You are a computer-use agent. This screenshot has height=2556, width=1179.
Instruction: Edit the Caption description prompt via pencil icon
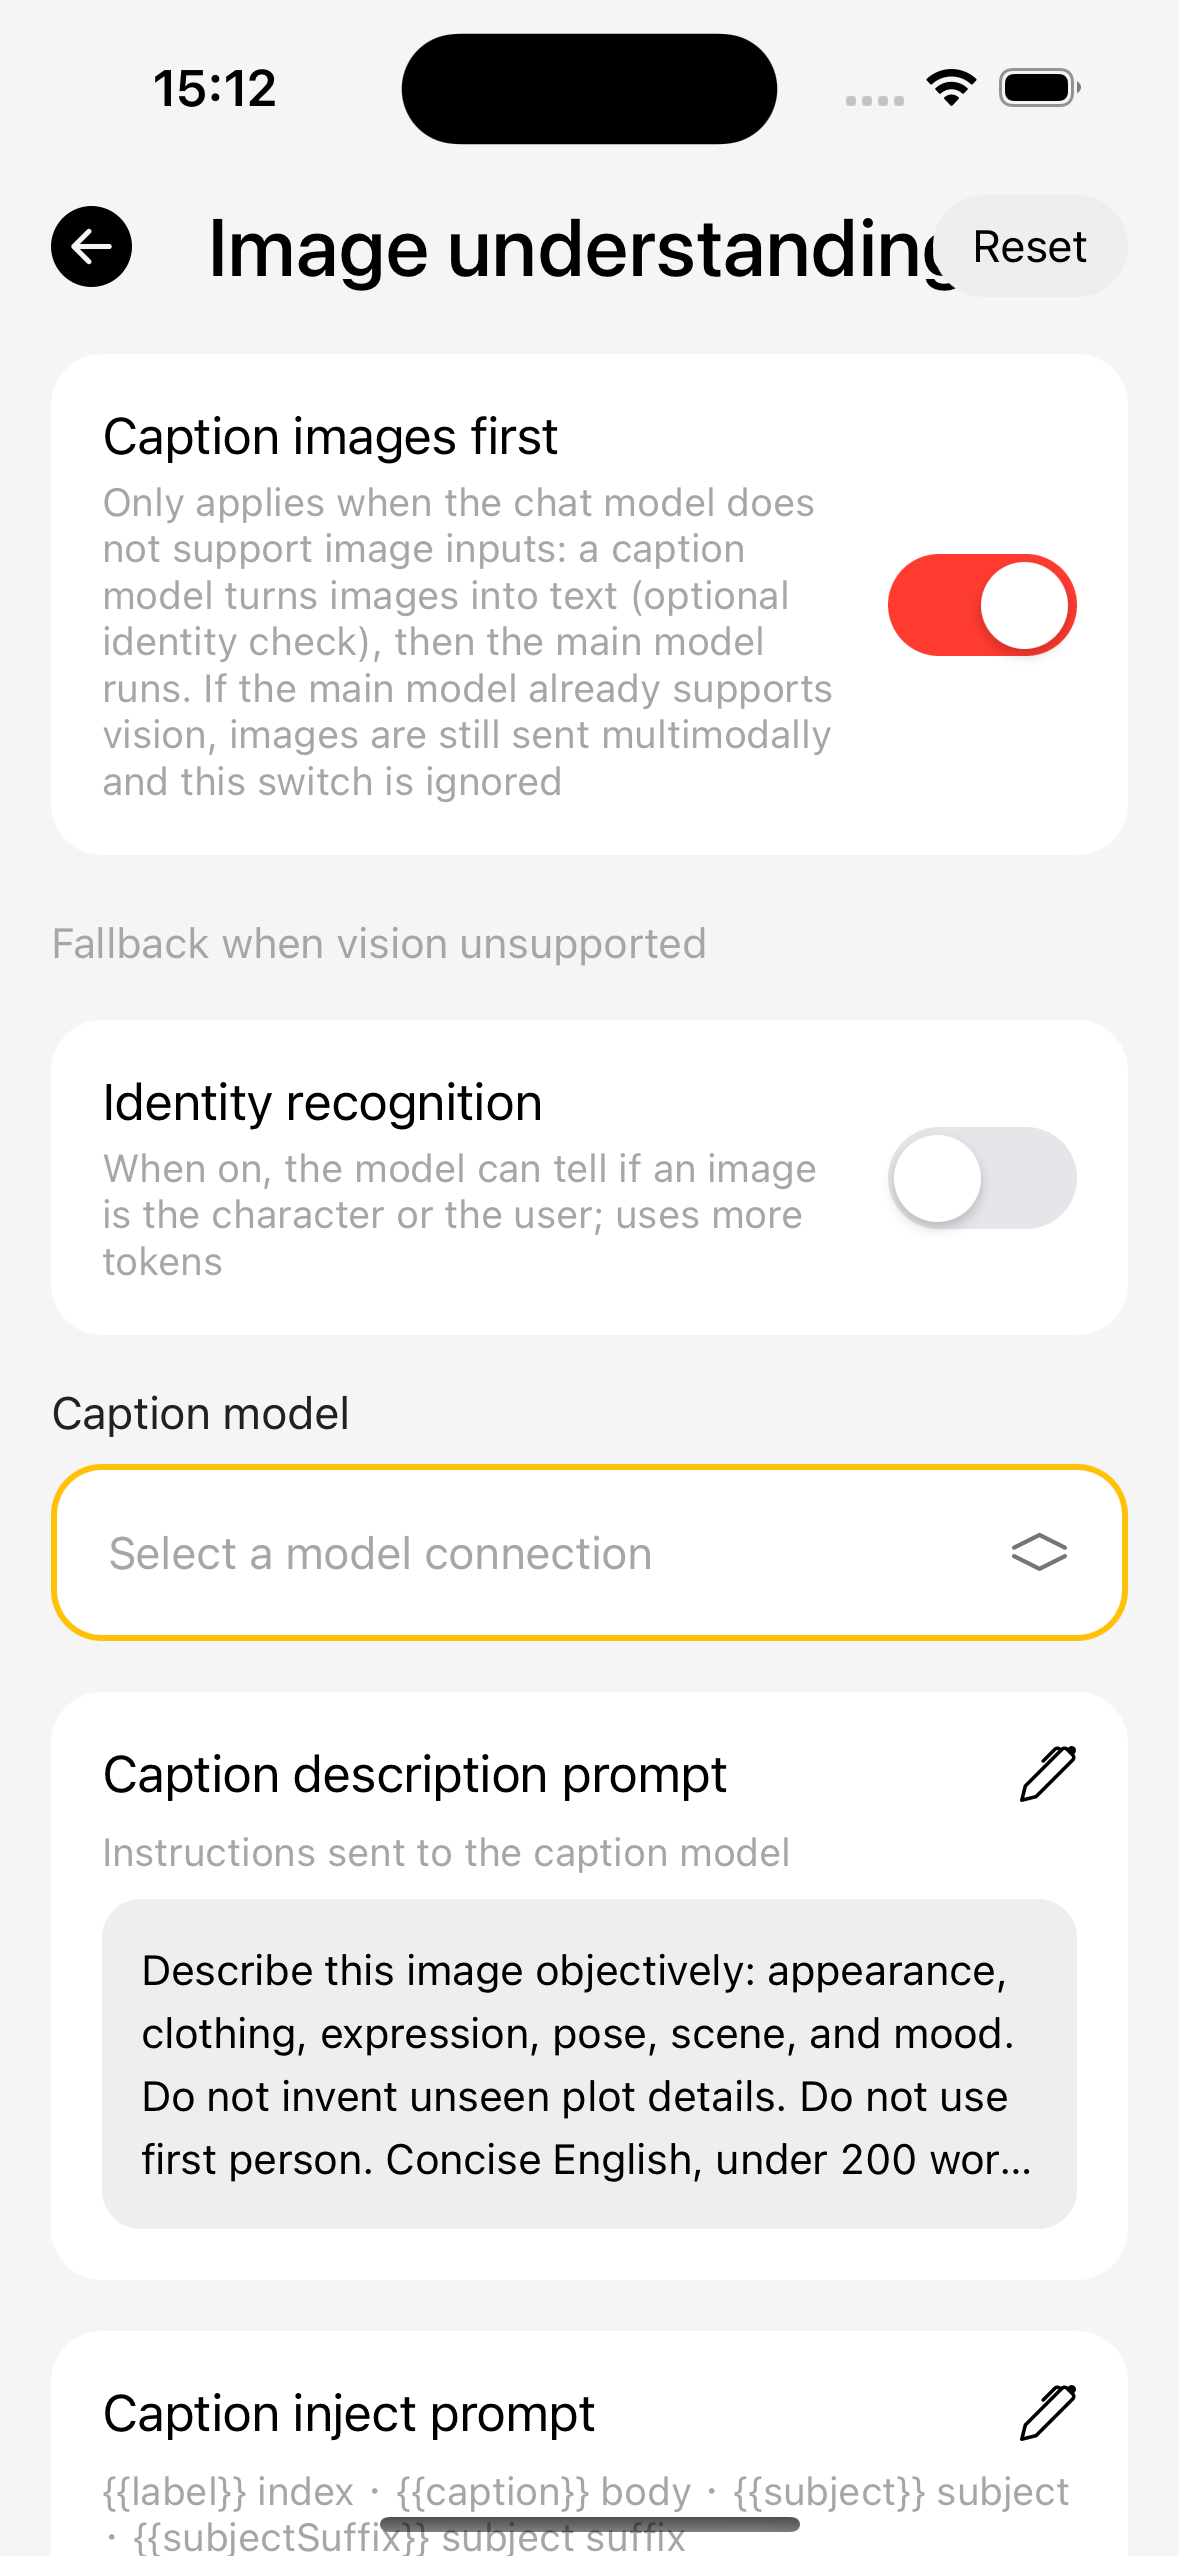click(x=1047, y=1774)
